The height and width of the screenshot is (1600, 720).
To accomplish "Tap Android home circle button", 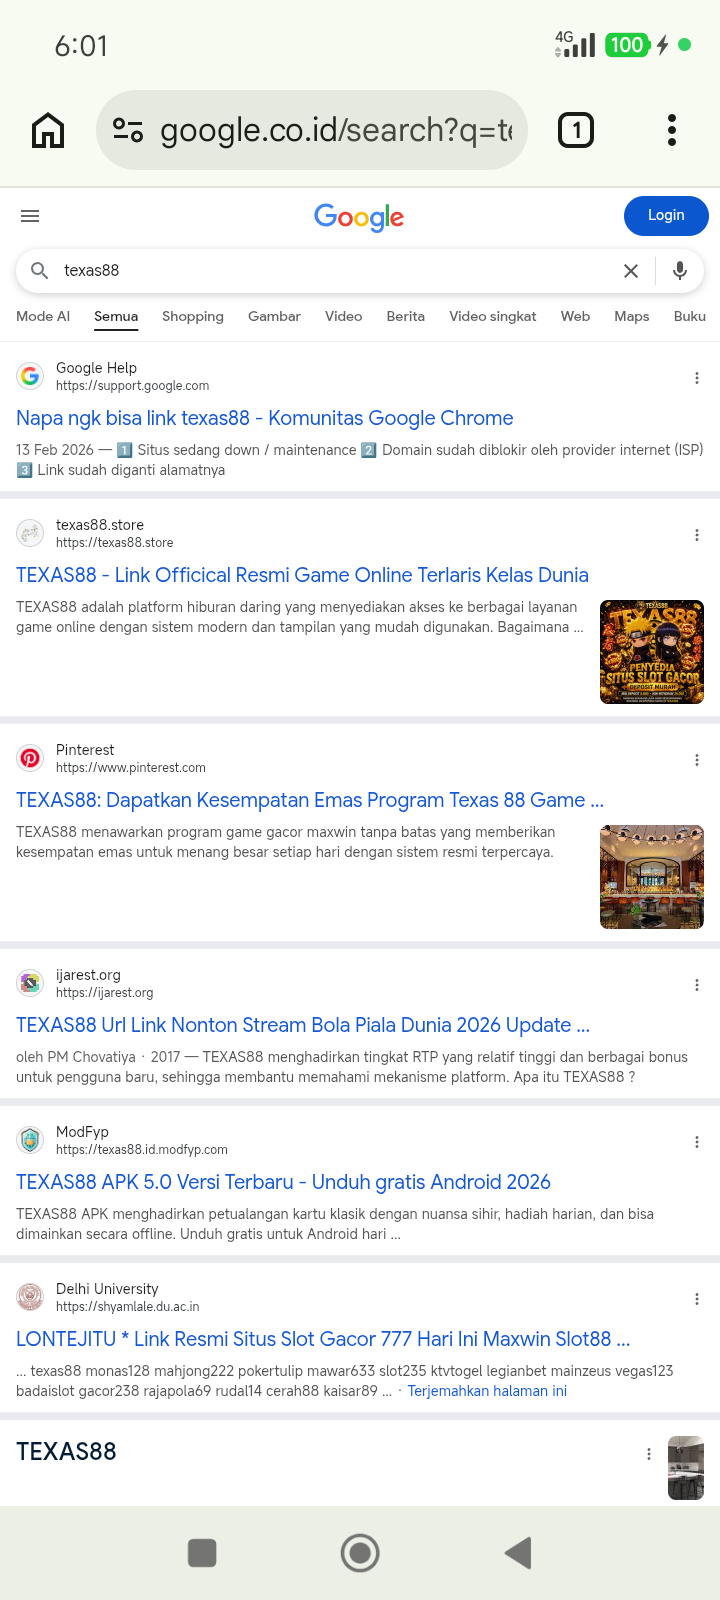I will click(x=360, y=1553).
